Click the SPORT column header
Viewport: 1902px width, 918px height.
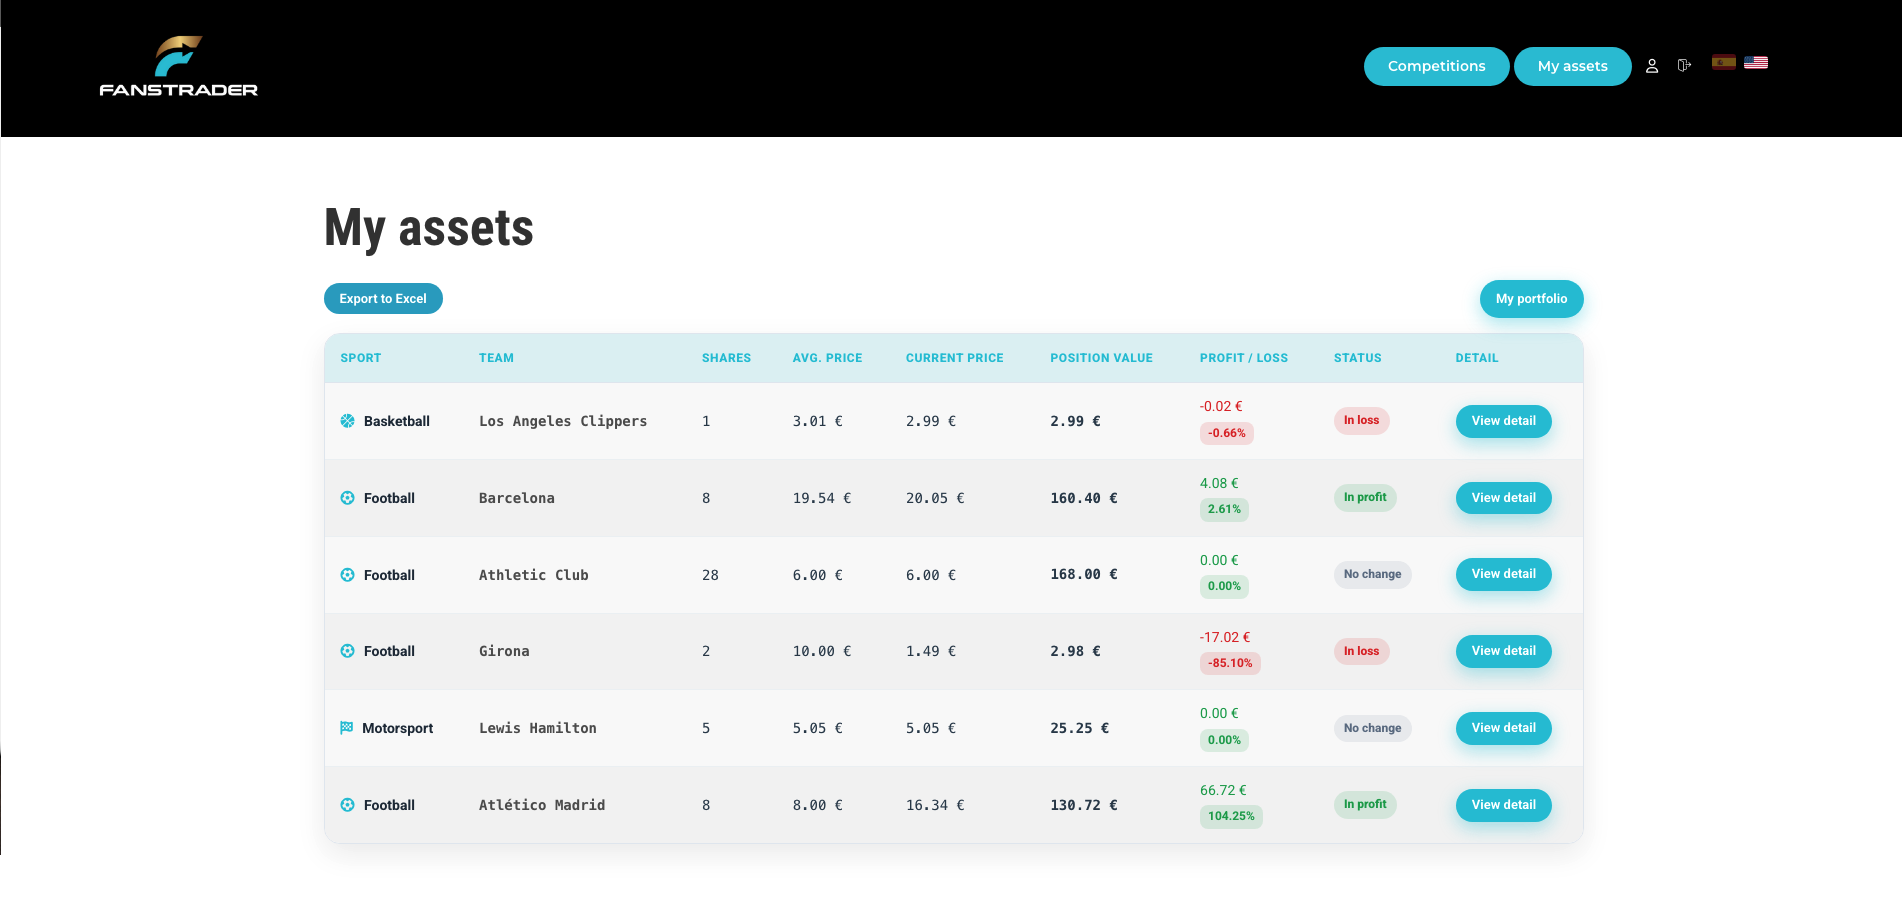click(361, 358)
